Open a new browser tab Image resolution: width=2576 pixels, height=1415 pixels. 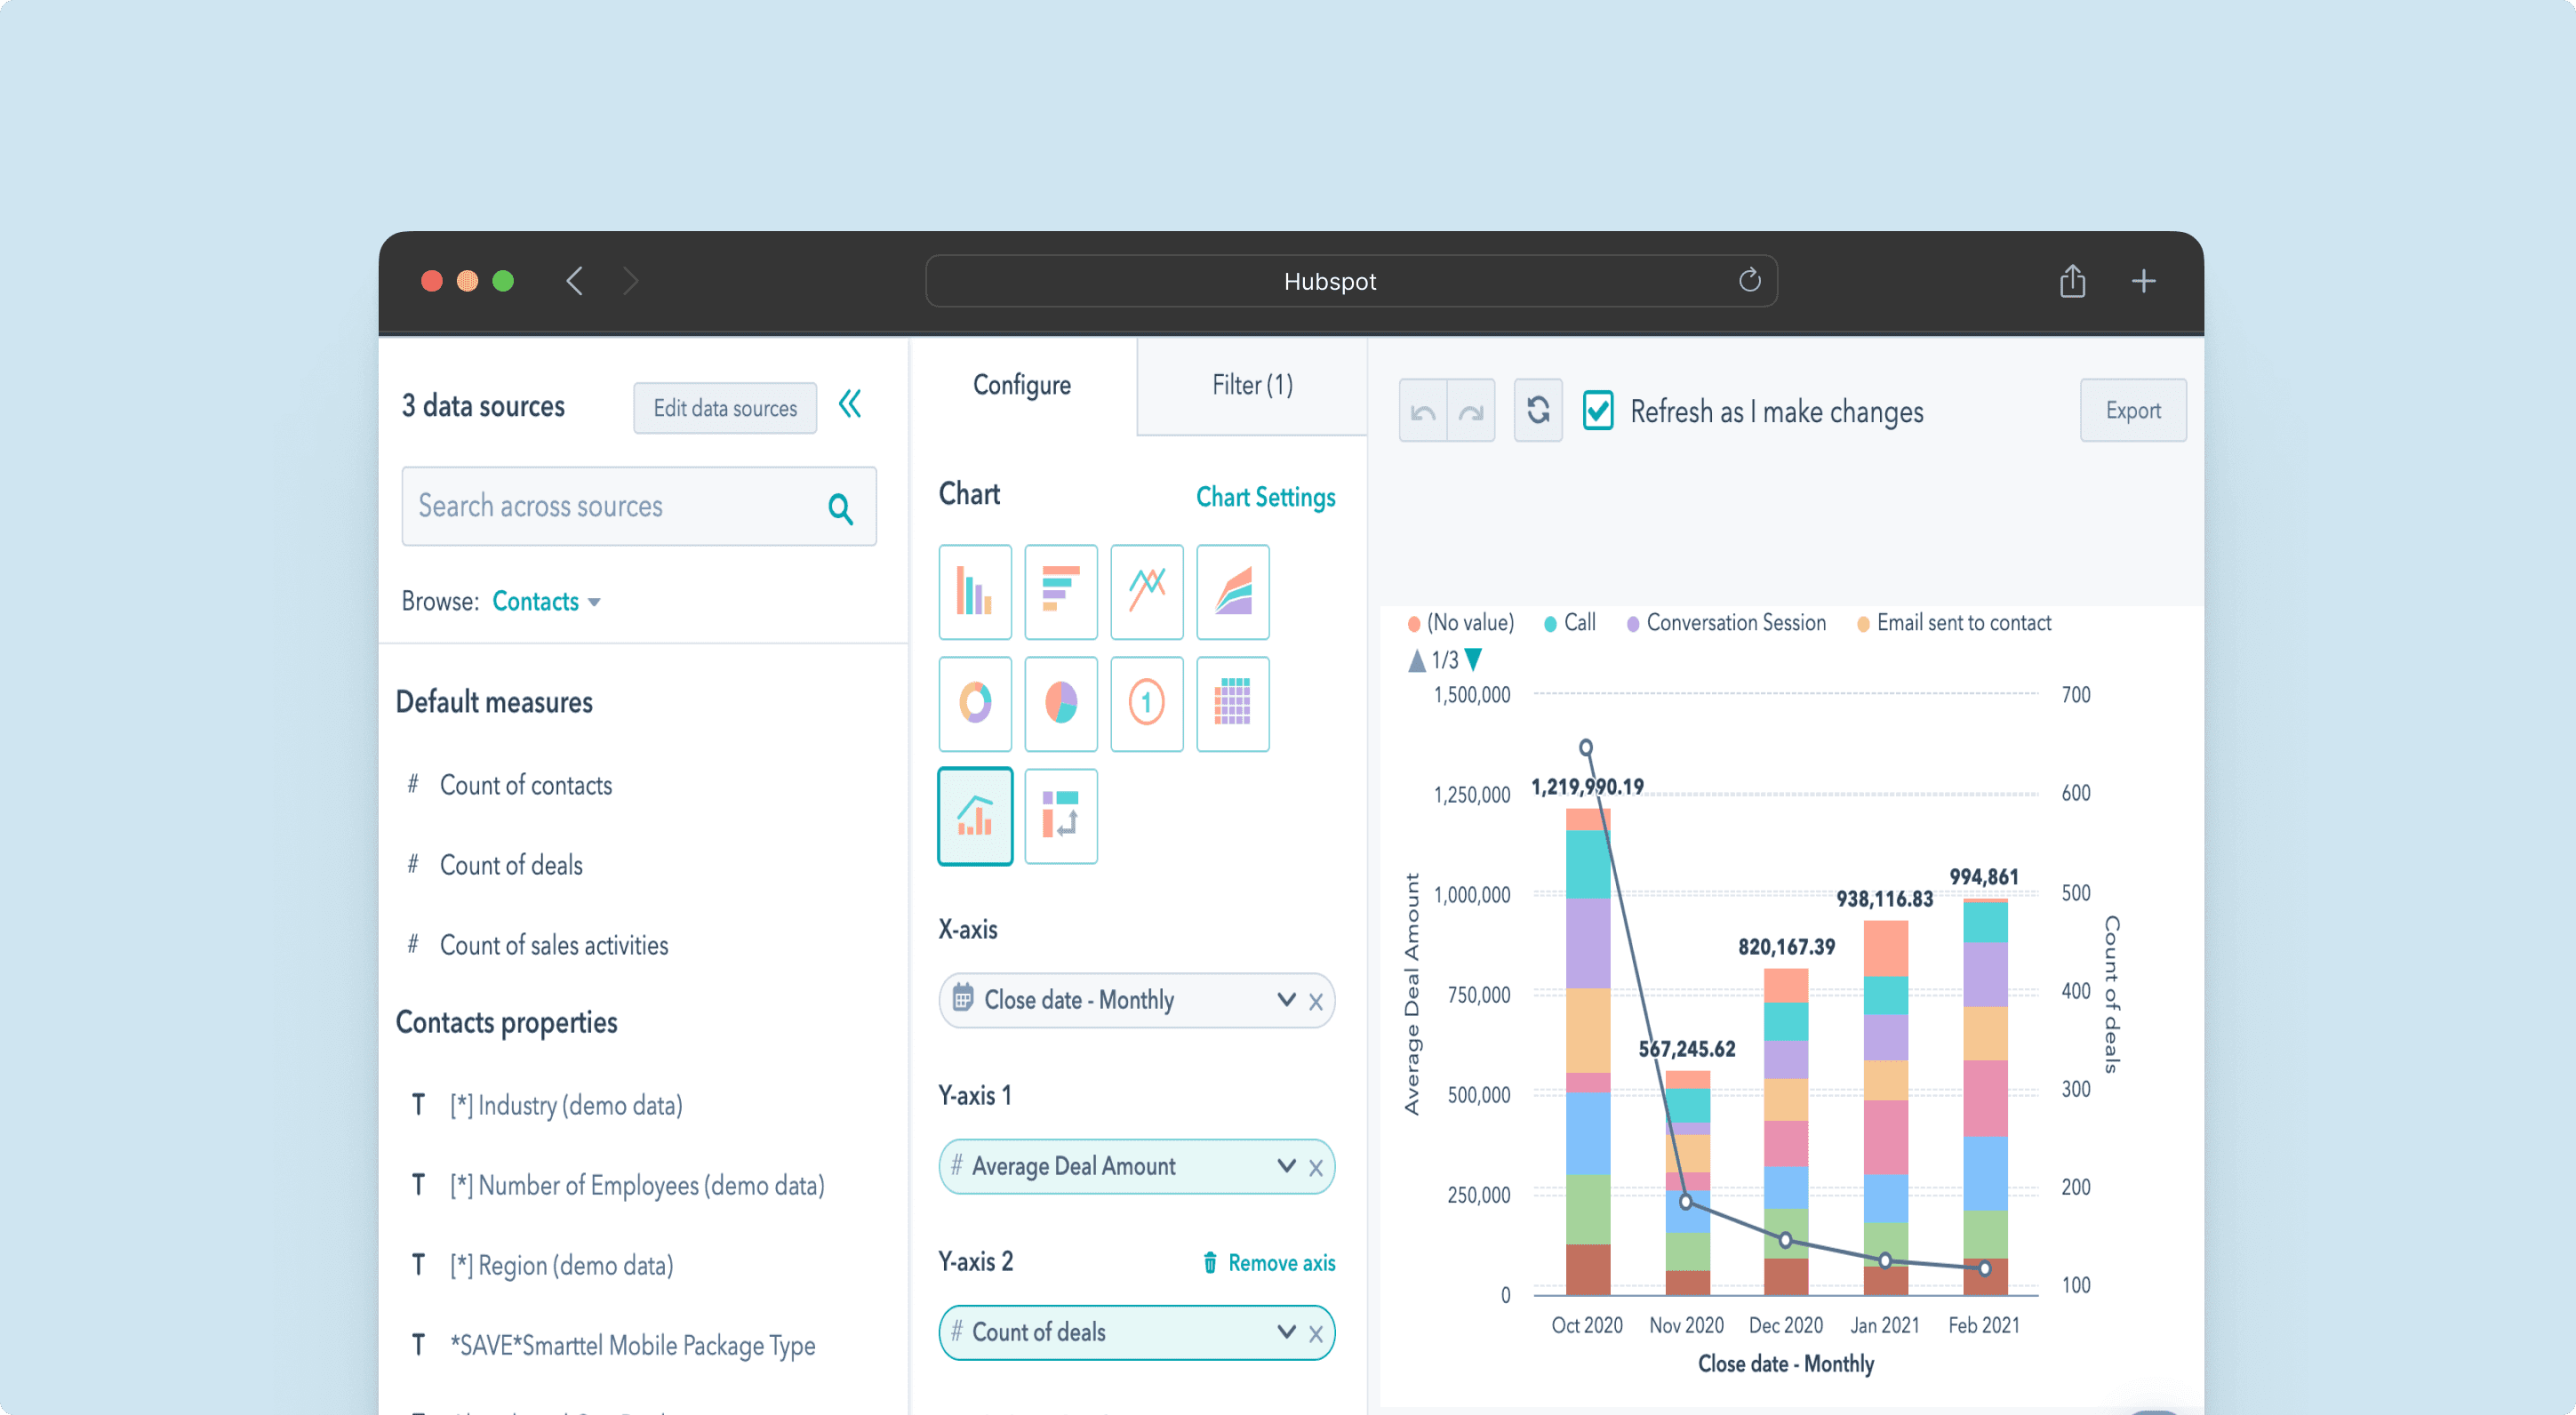click(2143, 281)
